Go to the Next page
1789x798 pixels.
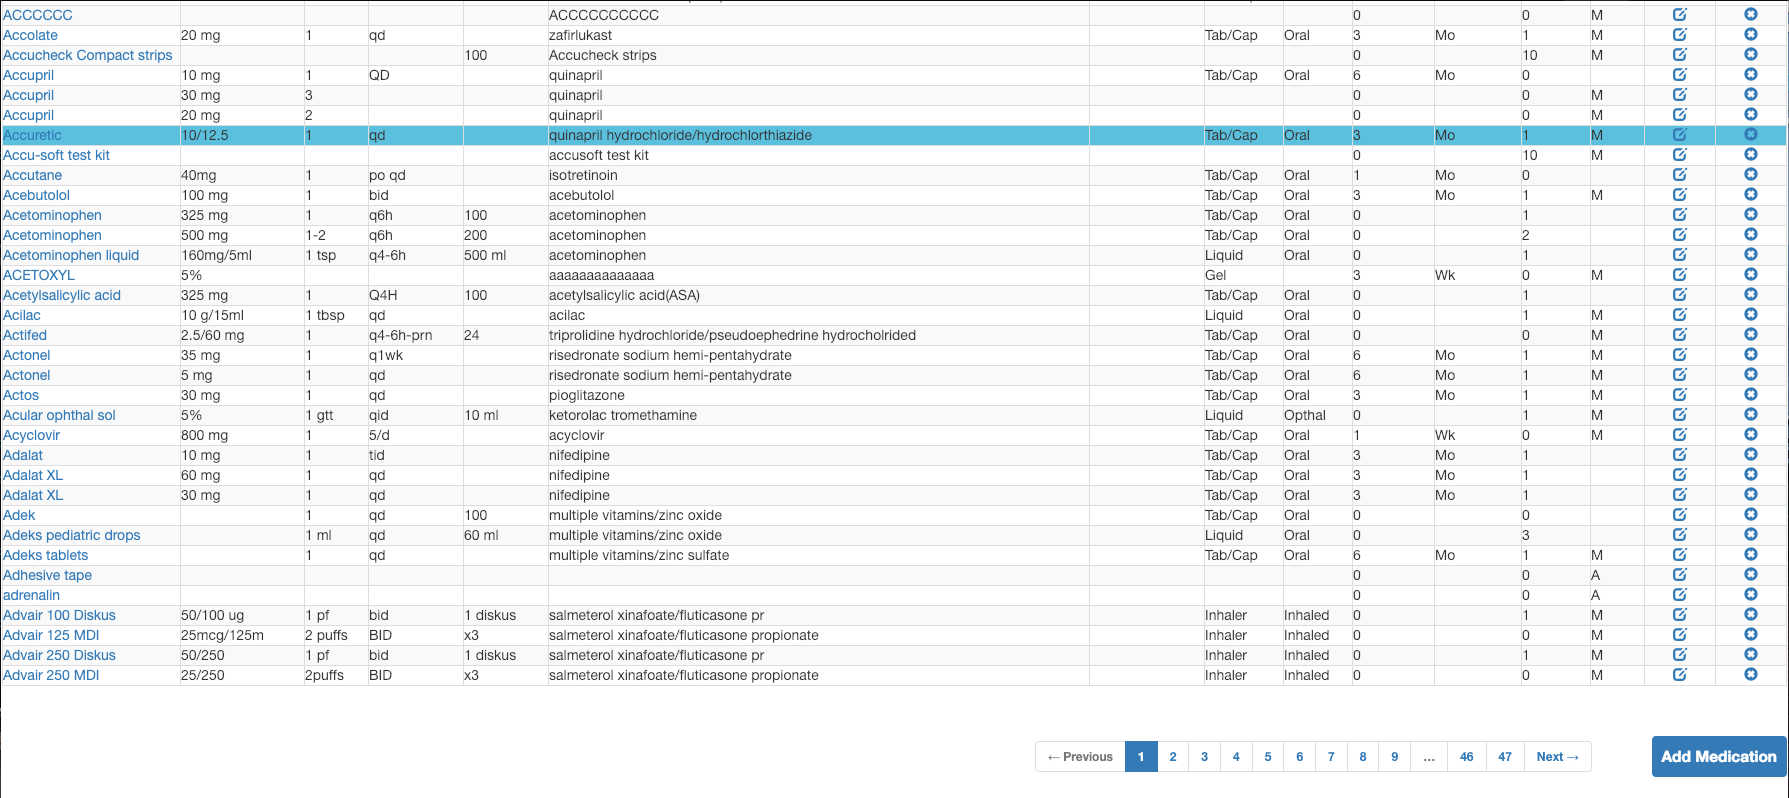[1557, 757]
